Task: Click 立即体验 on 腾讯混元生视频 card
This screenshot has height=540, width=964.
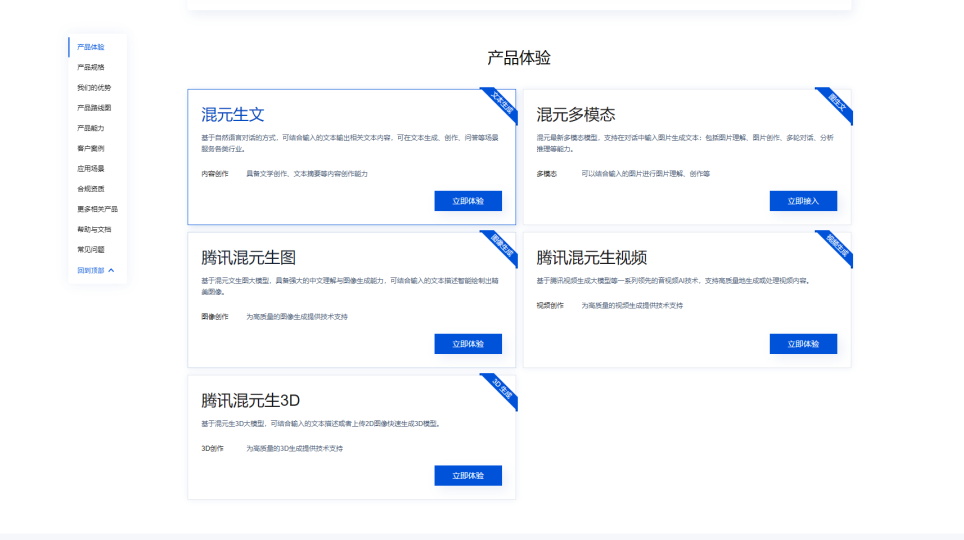Action: pyautogui.click(x=803, y=344)
